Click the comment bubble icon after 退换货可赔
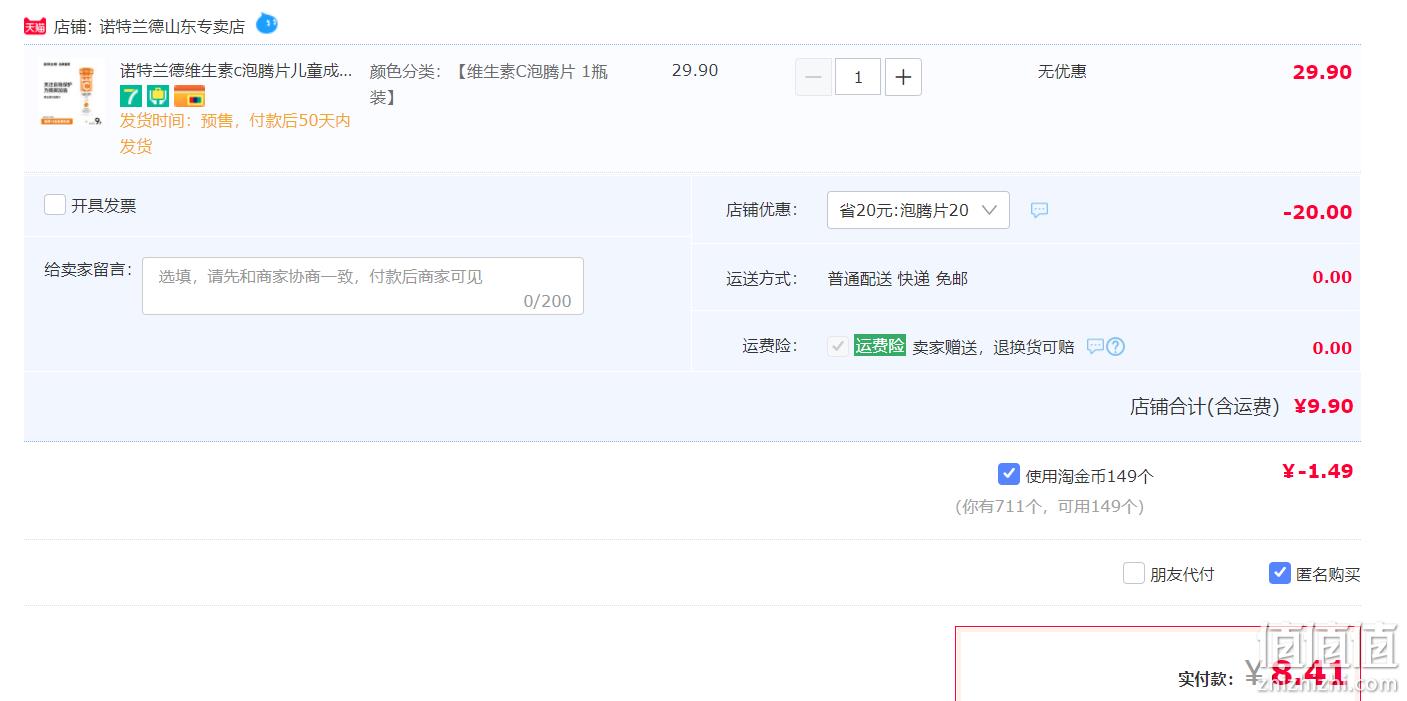The image size is (1407, 701). click(1096, 346)
